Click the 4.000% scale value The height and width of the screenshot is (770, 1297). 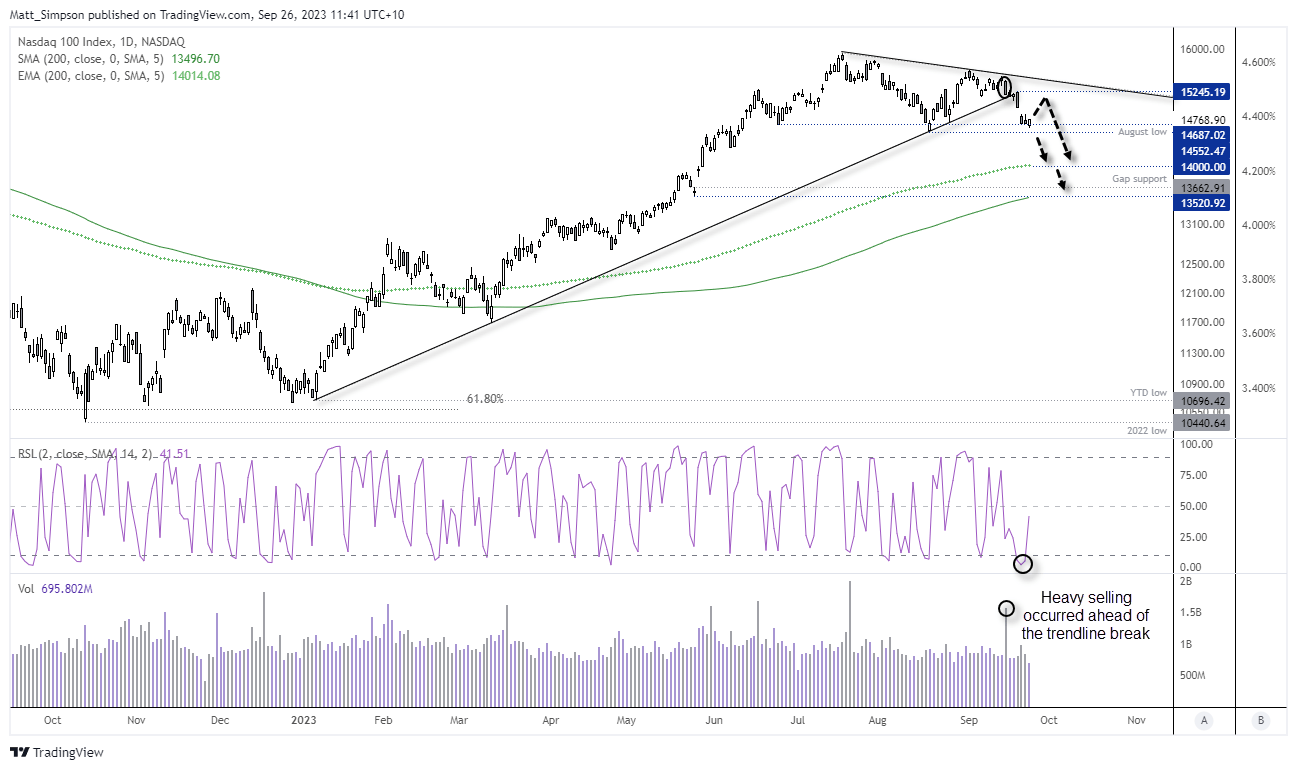click(1258, 225)
